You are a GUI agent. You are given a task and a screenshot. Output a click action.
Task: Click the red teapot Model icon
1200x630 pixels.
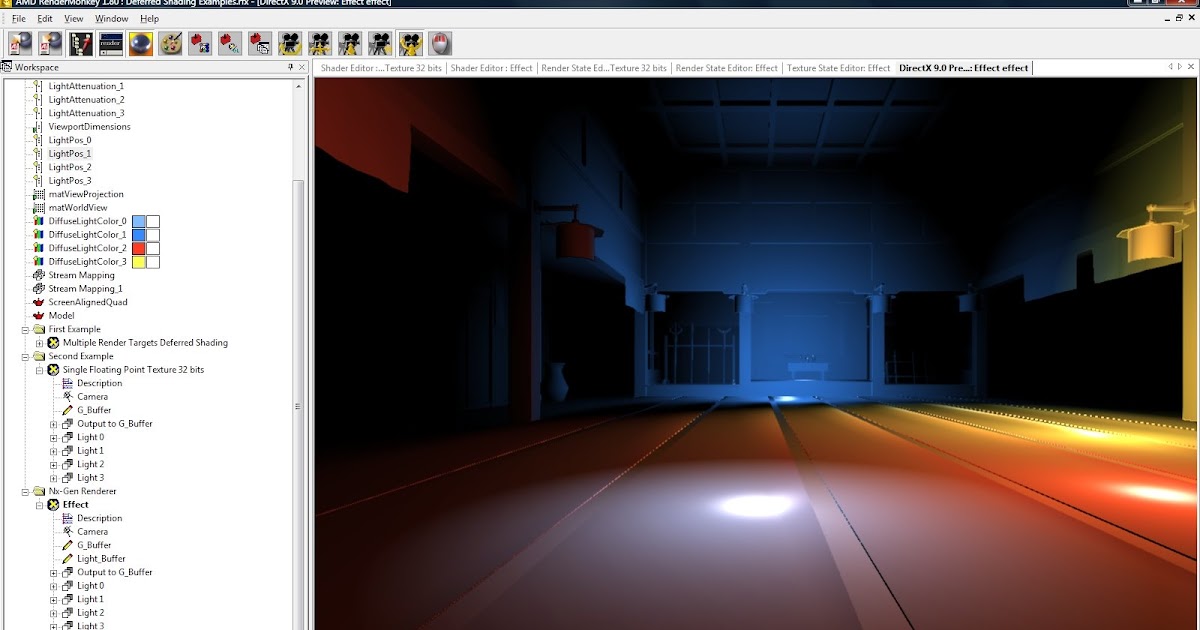click(x=39, y=316)
